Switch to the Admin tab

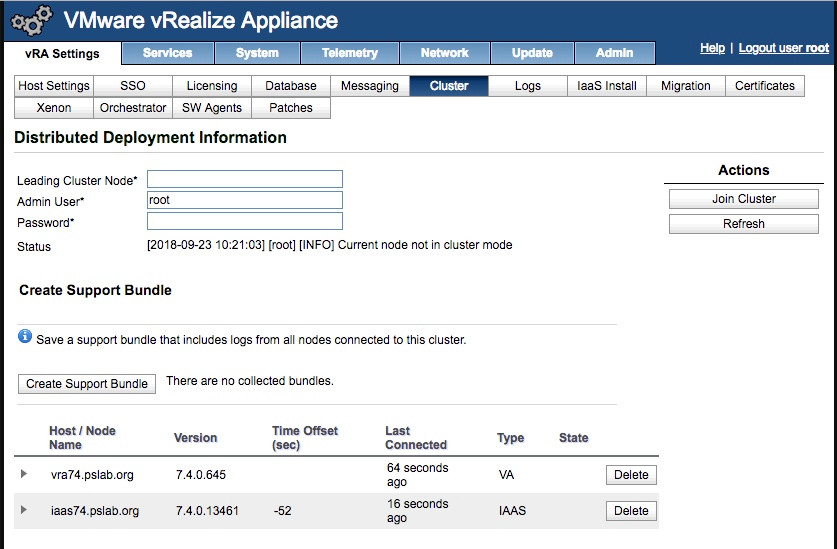614,53
